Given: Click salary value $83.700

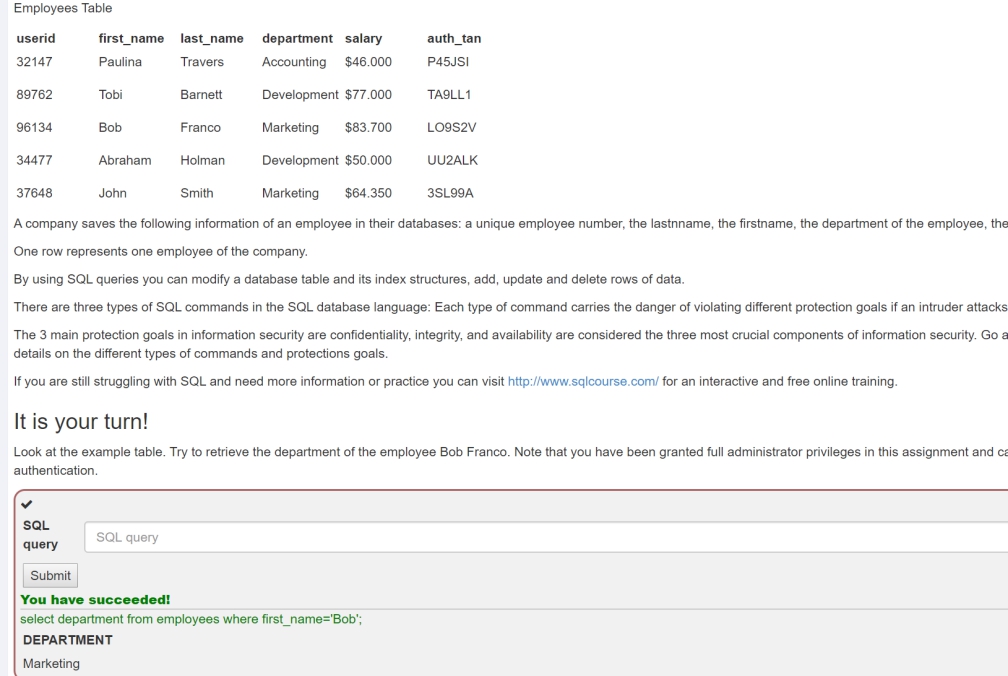Looking at the screenshot, I should pyautogui.click(x=368, y=127).
